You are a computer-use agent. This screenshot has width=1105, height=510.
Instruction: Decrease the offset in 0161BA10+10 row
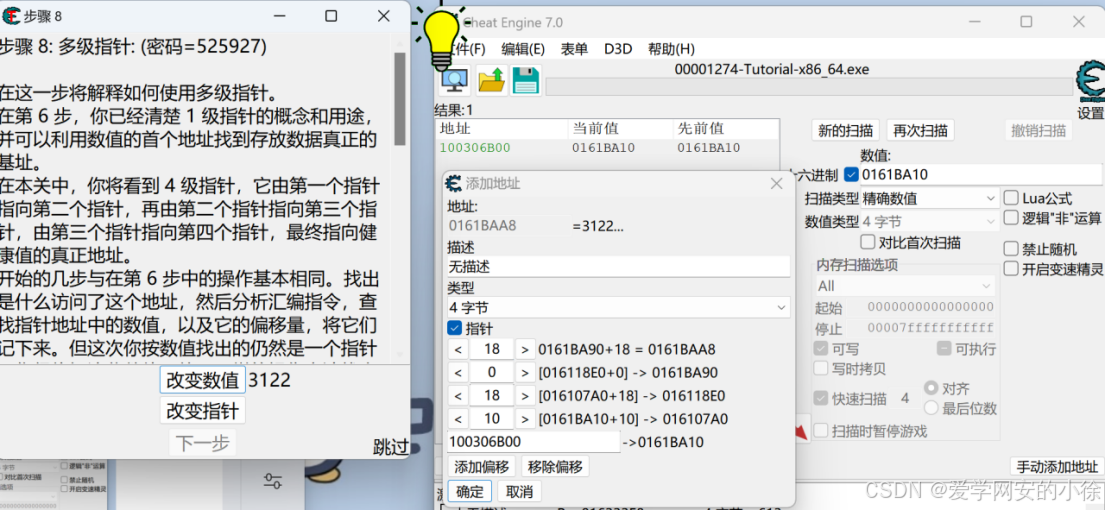coord(457,419)
